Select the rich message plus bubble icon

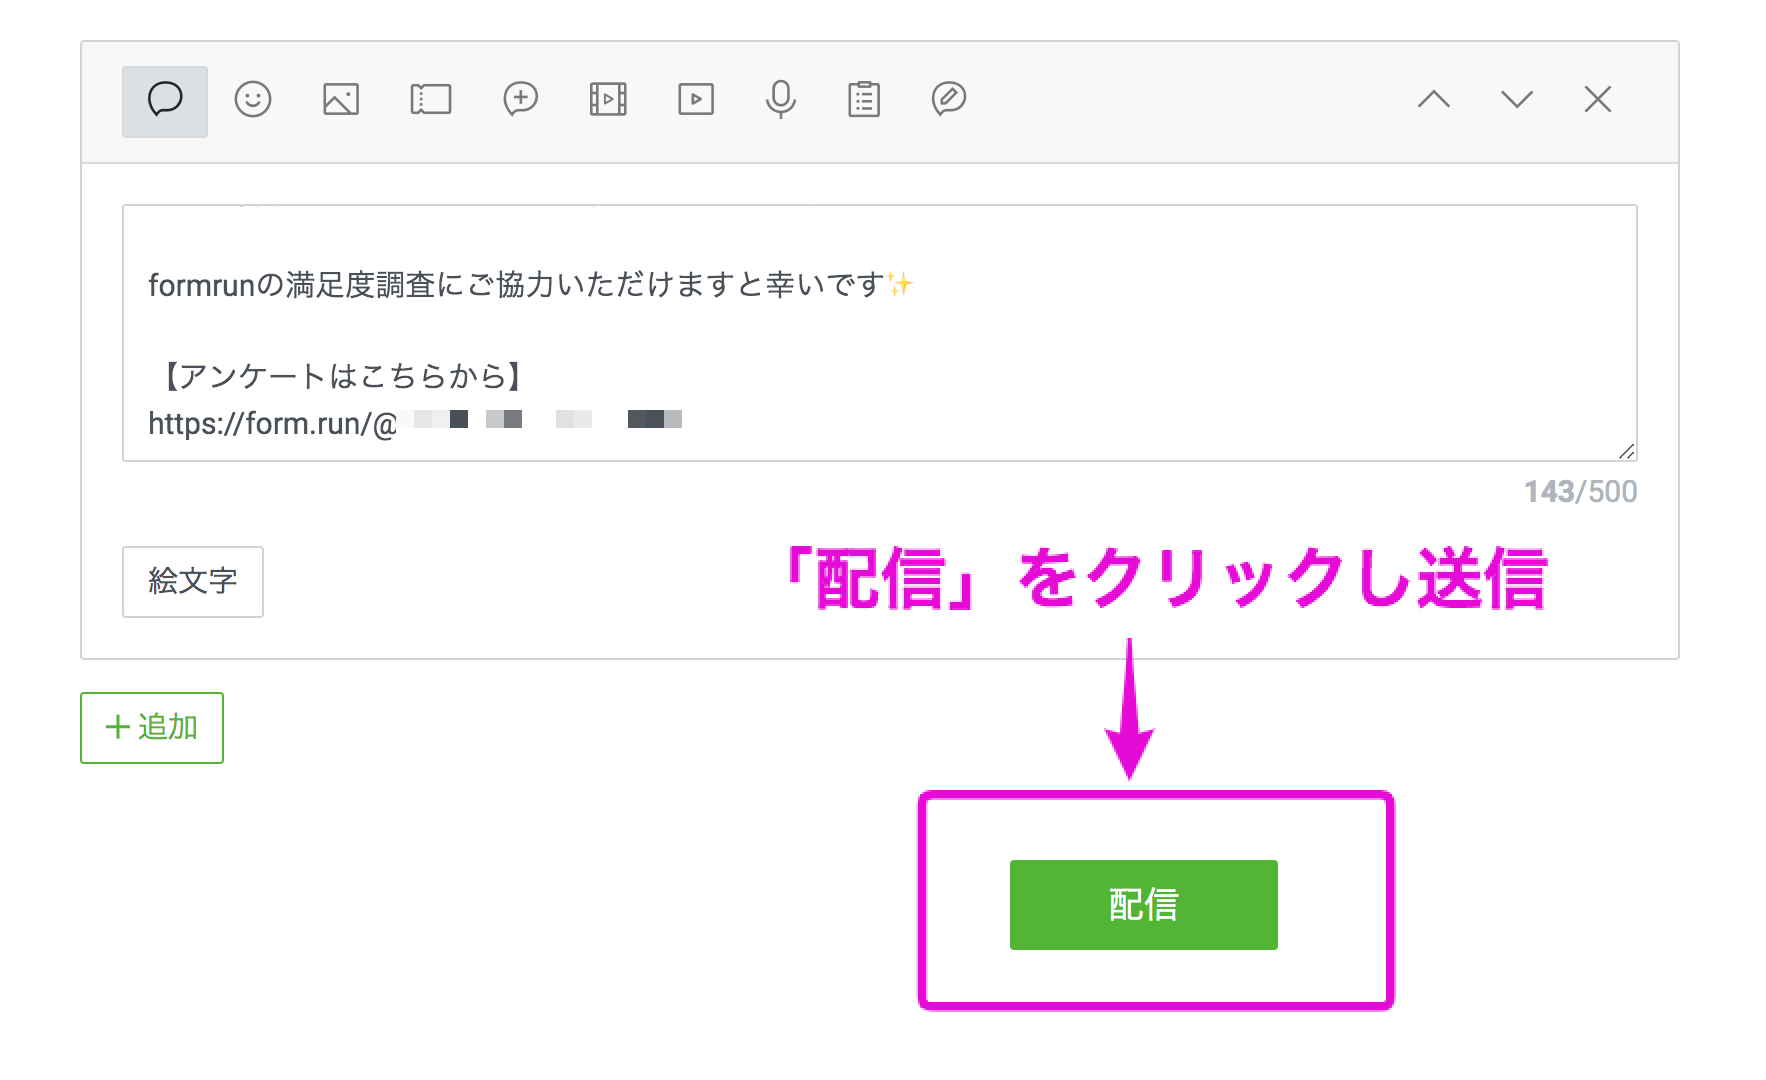520,100
